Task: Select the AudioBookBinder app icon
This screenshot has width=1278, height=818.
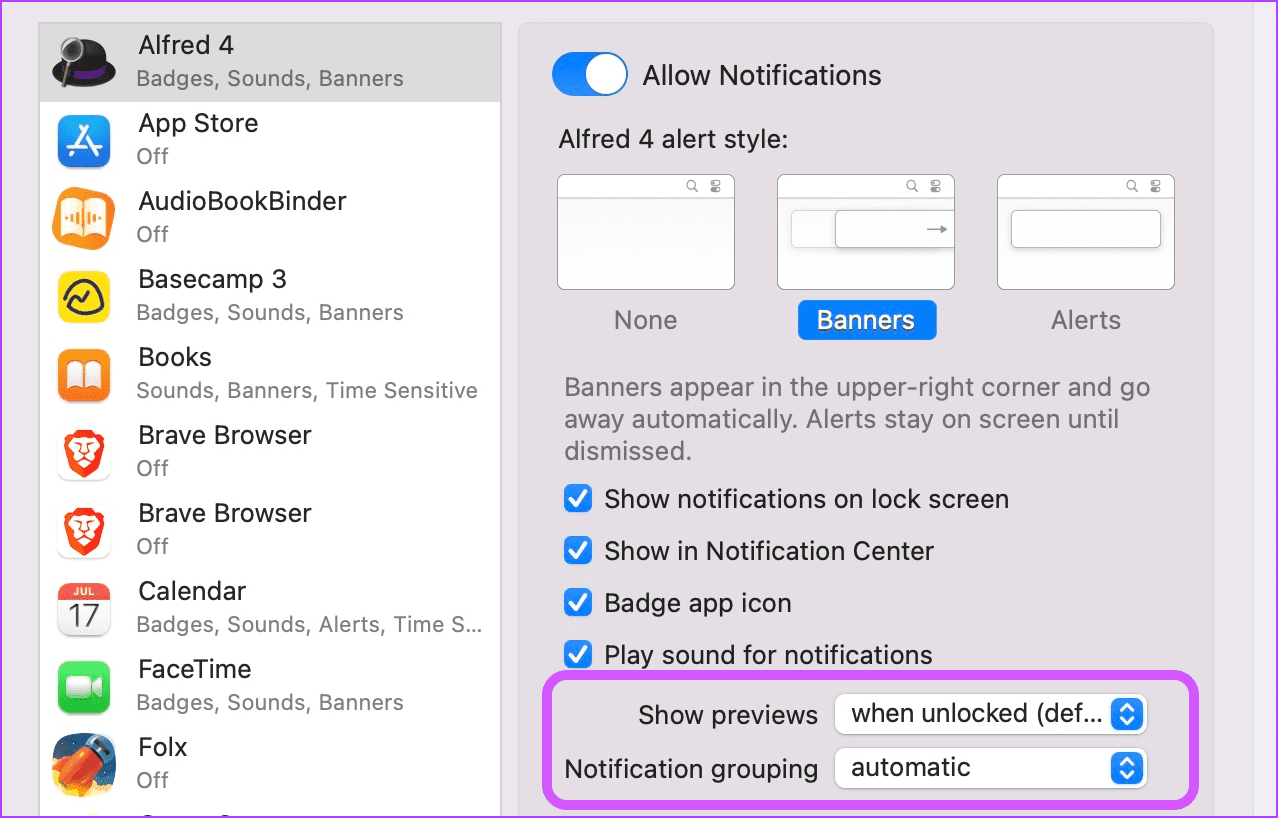Action: pos(84,218)
